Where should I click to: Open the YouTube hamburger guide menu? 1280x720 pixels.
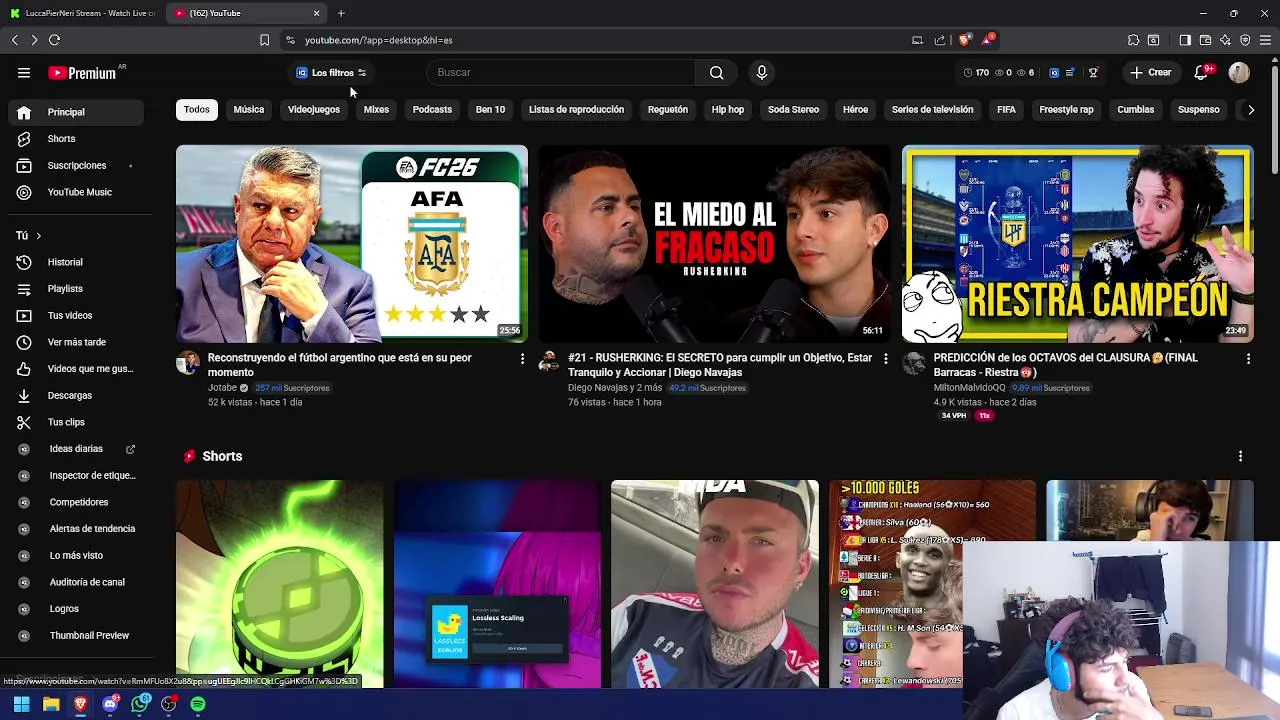(24, 73)
